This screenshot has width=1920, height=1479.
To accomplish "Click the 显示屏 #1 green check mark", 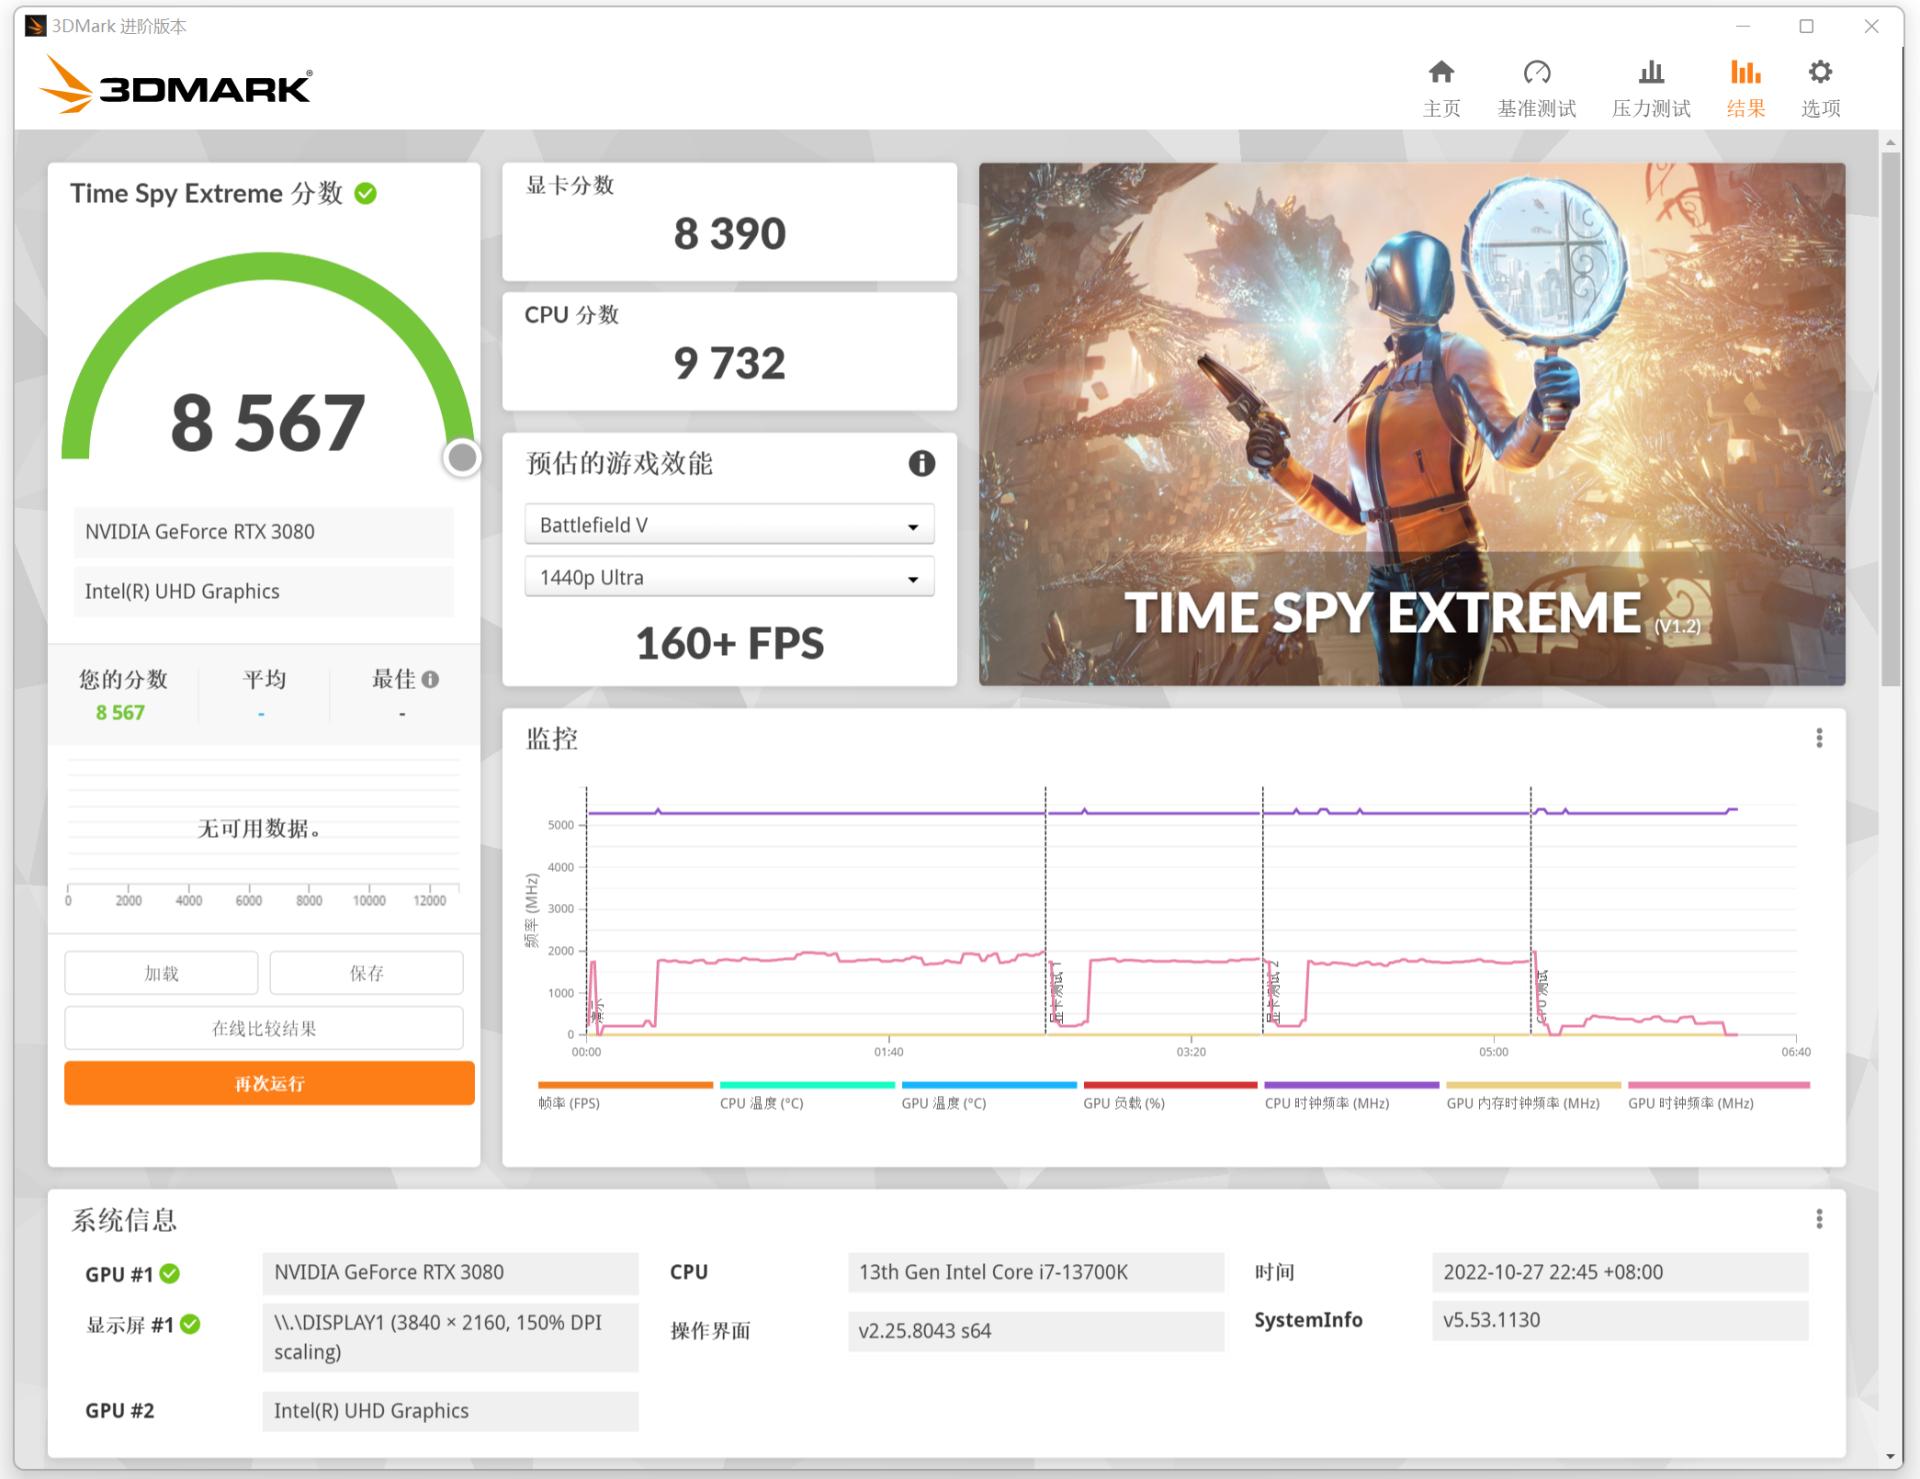I will point(190,1325).
